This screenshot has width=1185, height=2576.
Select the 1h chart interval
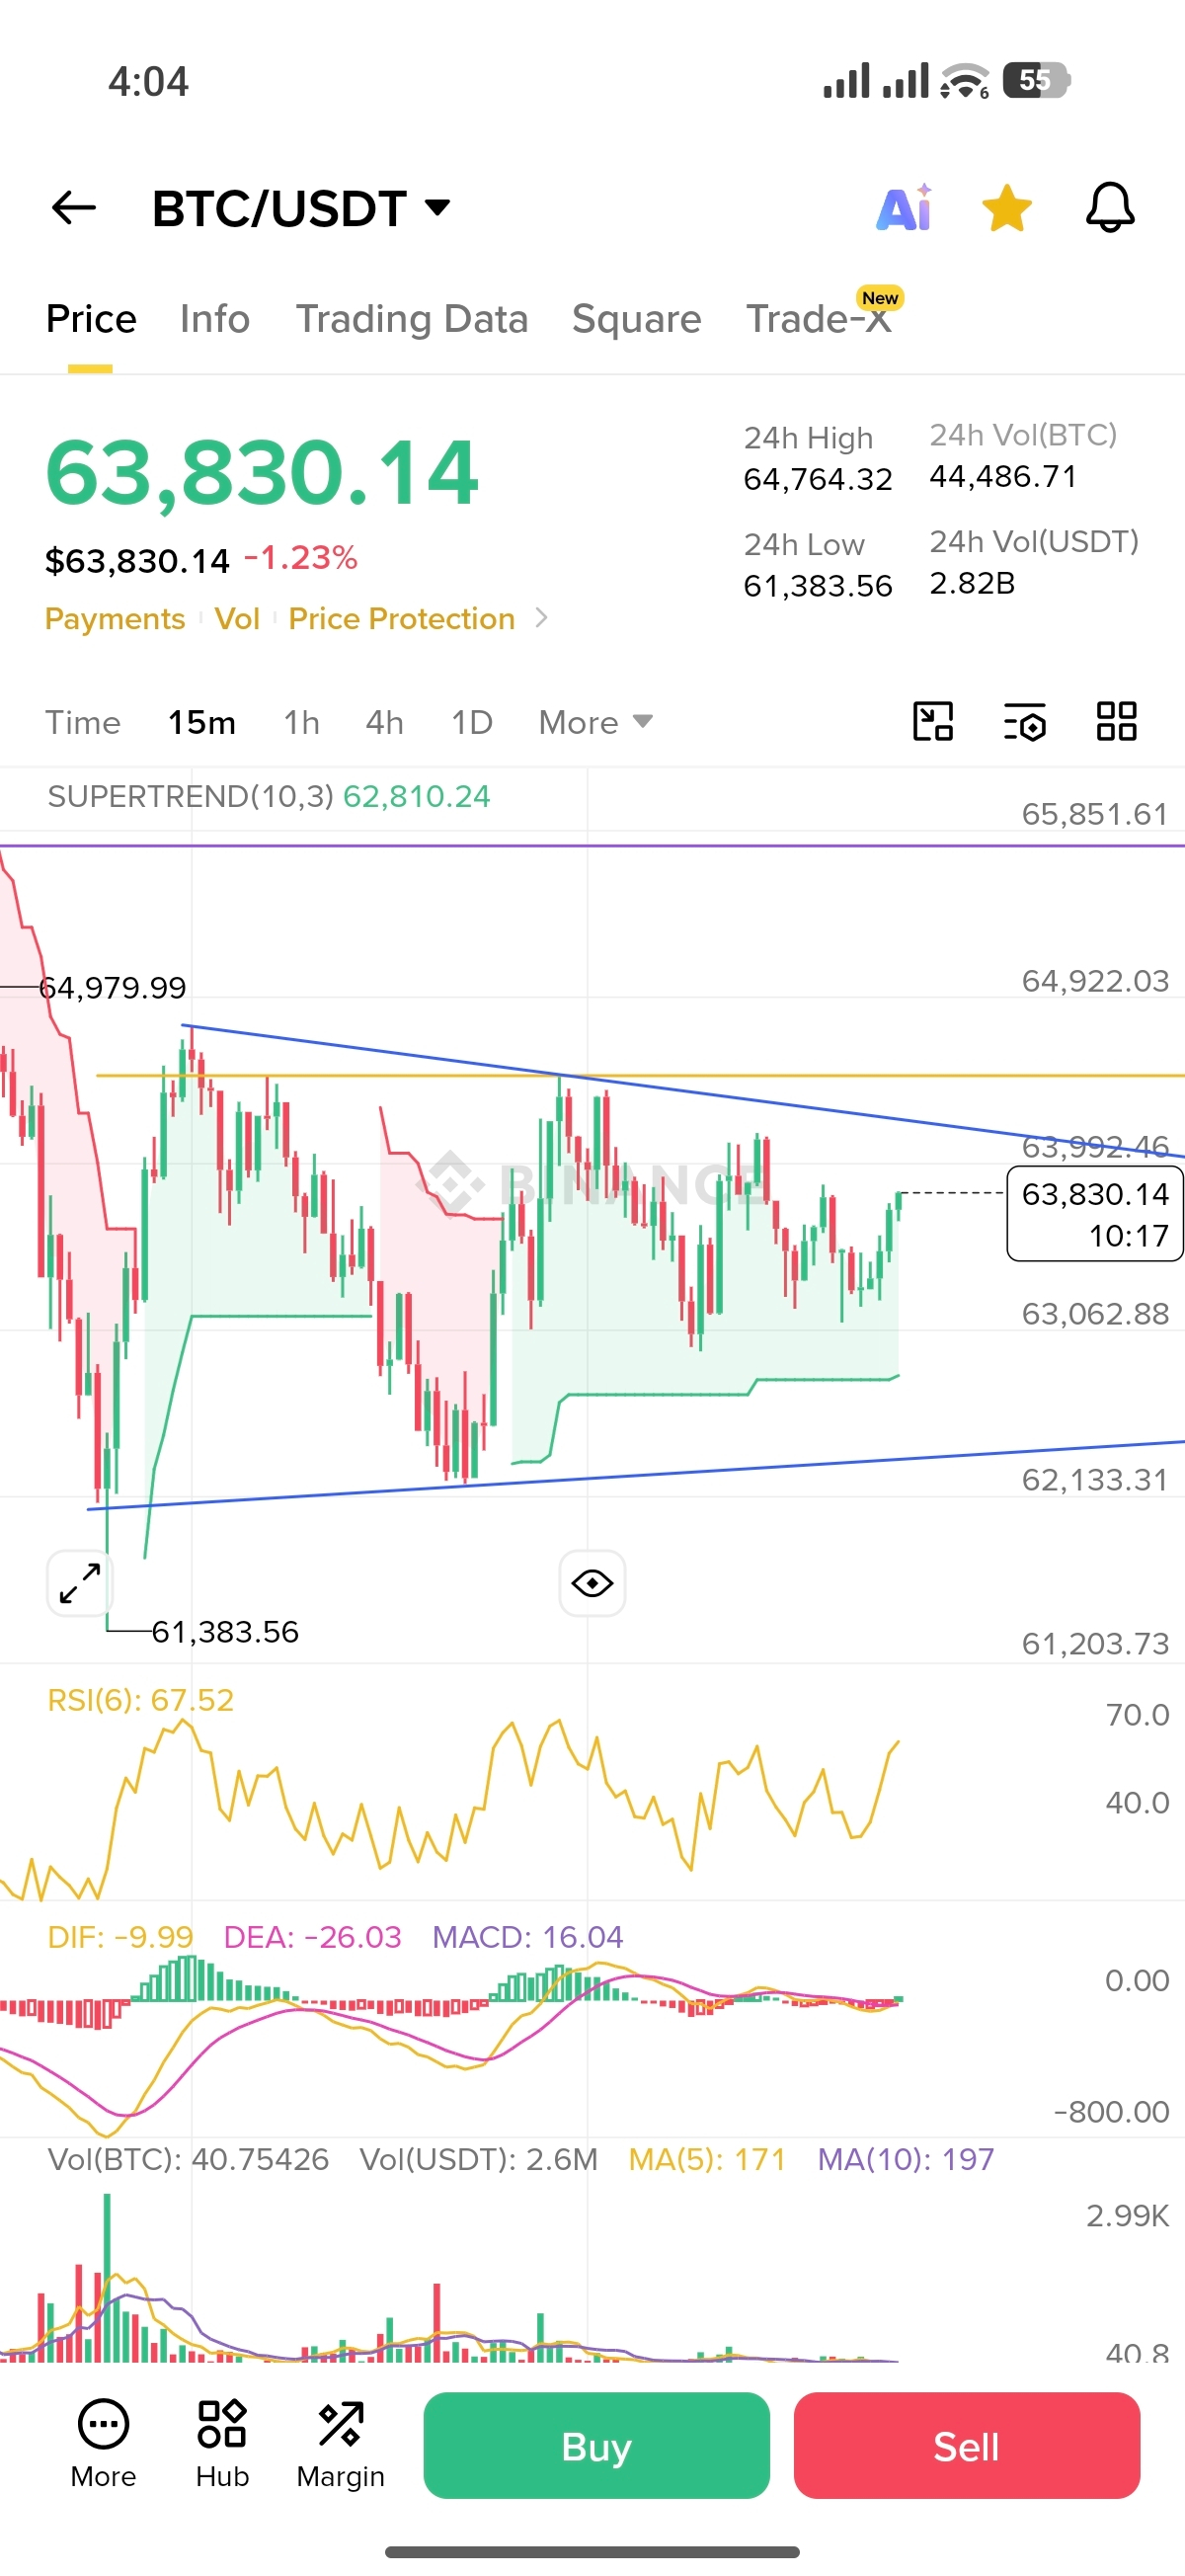tap(301, 722)
